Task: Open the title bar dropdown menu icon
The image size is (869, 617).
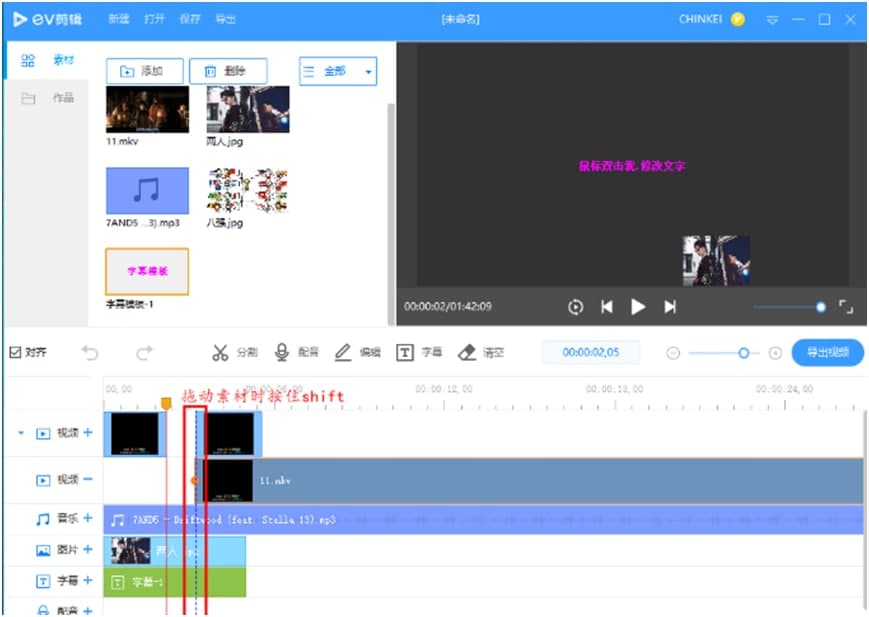Action: click(771, 19)
